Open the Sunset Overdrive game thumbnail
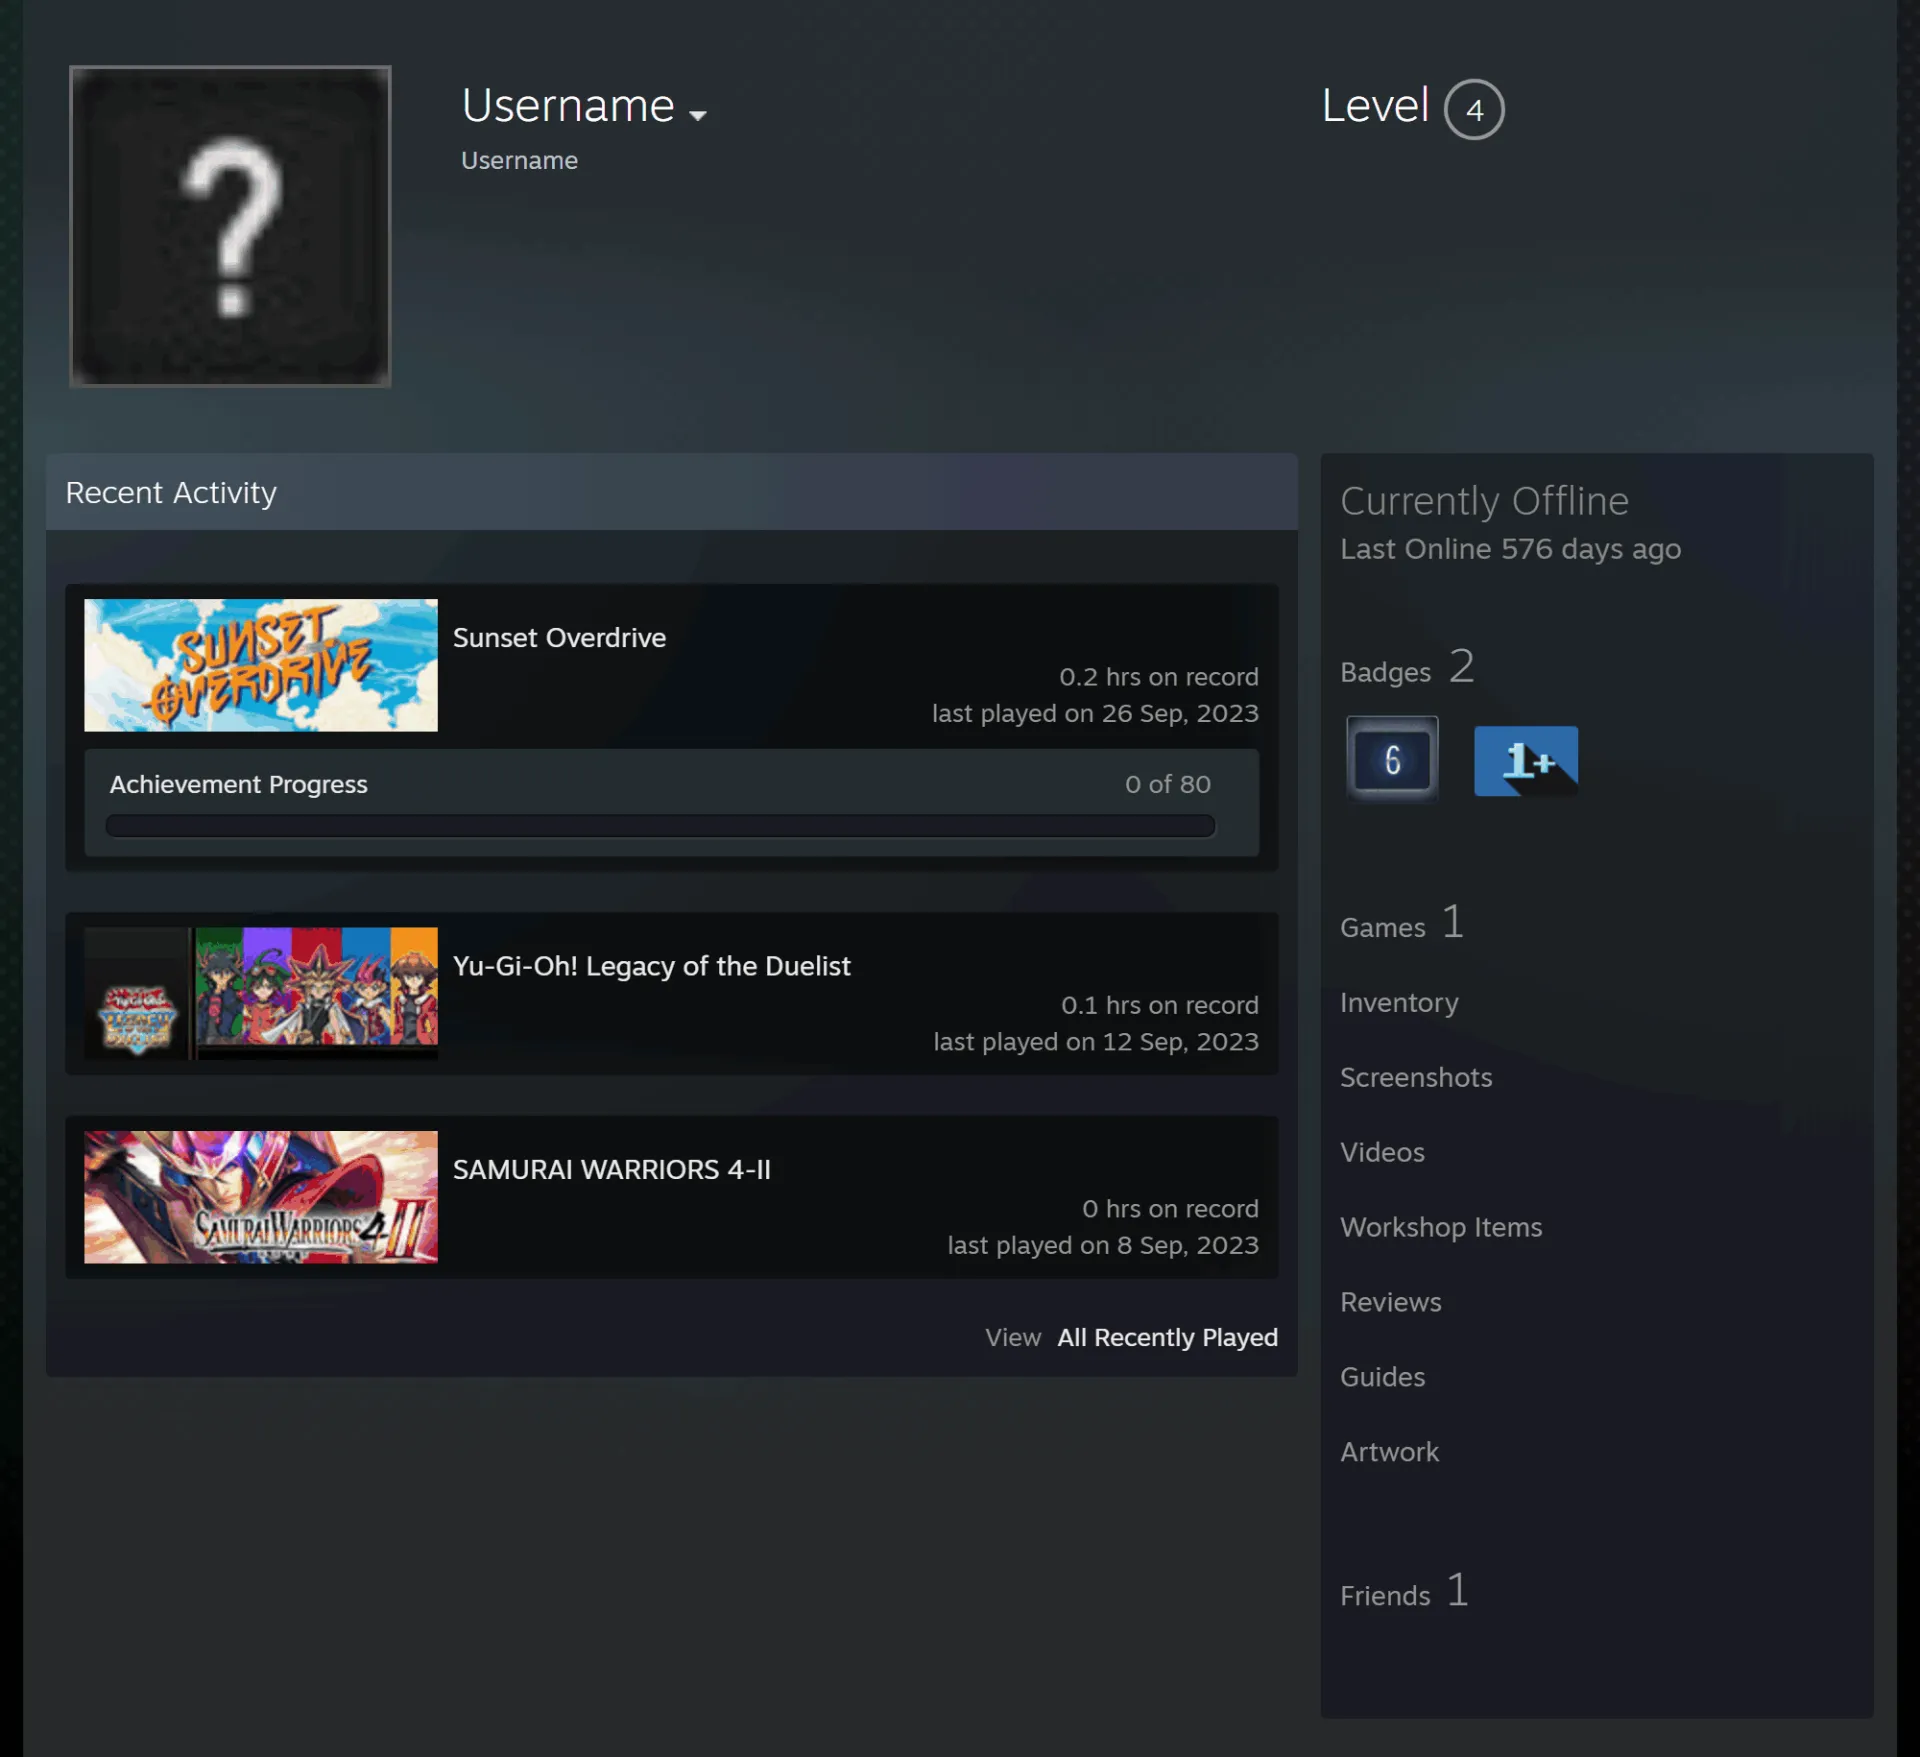The image size is (1920, 1757). coord(261,665)
